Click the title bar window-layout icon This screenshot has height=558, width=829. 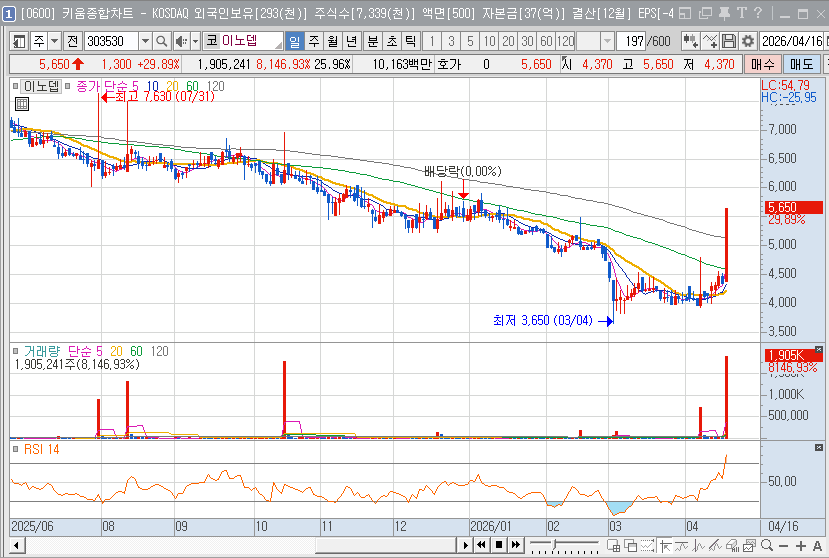685,13
